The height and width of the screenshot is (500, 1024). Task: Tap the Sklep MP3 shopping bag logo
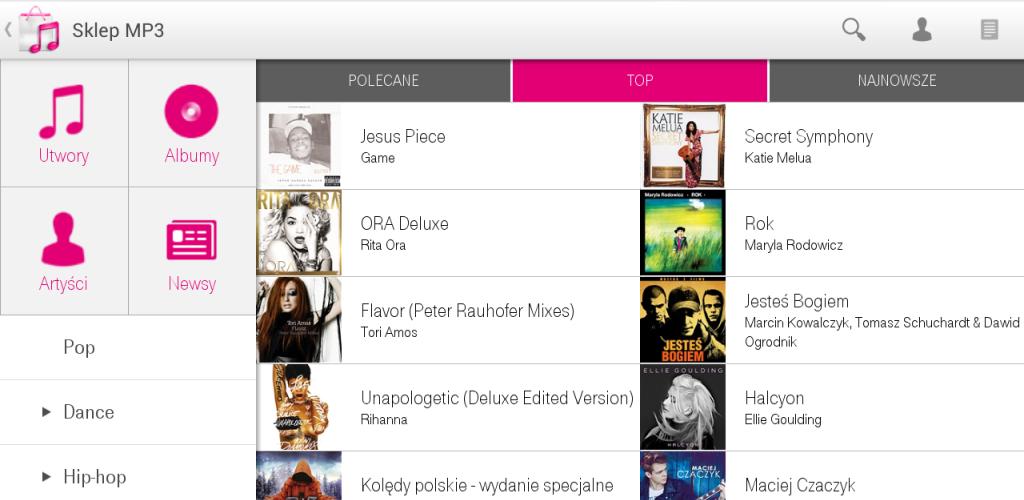(x=39, y=30)
